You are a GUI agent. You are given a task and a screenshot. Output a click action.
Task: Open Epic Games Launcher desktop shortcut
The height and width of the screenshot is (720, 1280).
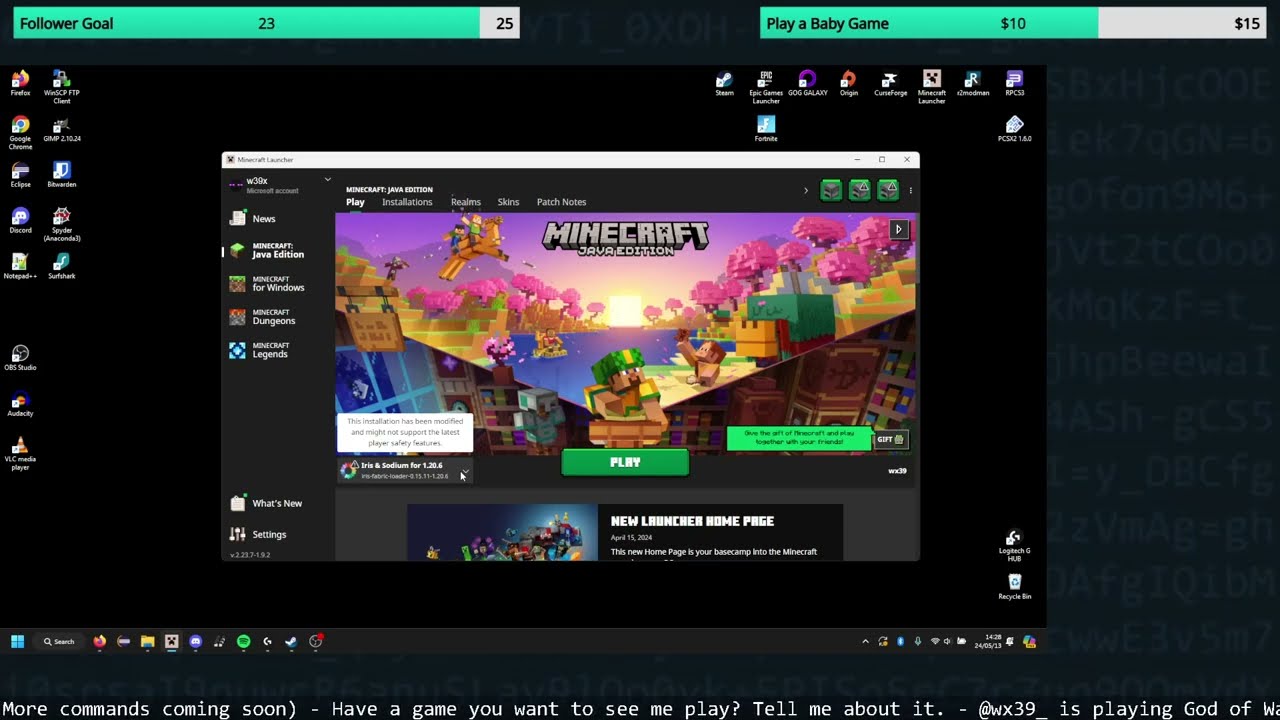tap(766, 86)
